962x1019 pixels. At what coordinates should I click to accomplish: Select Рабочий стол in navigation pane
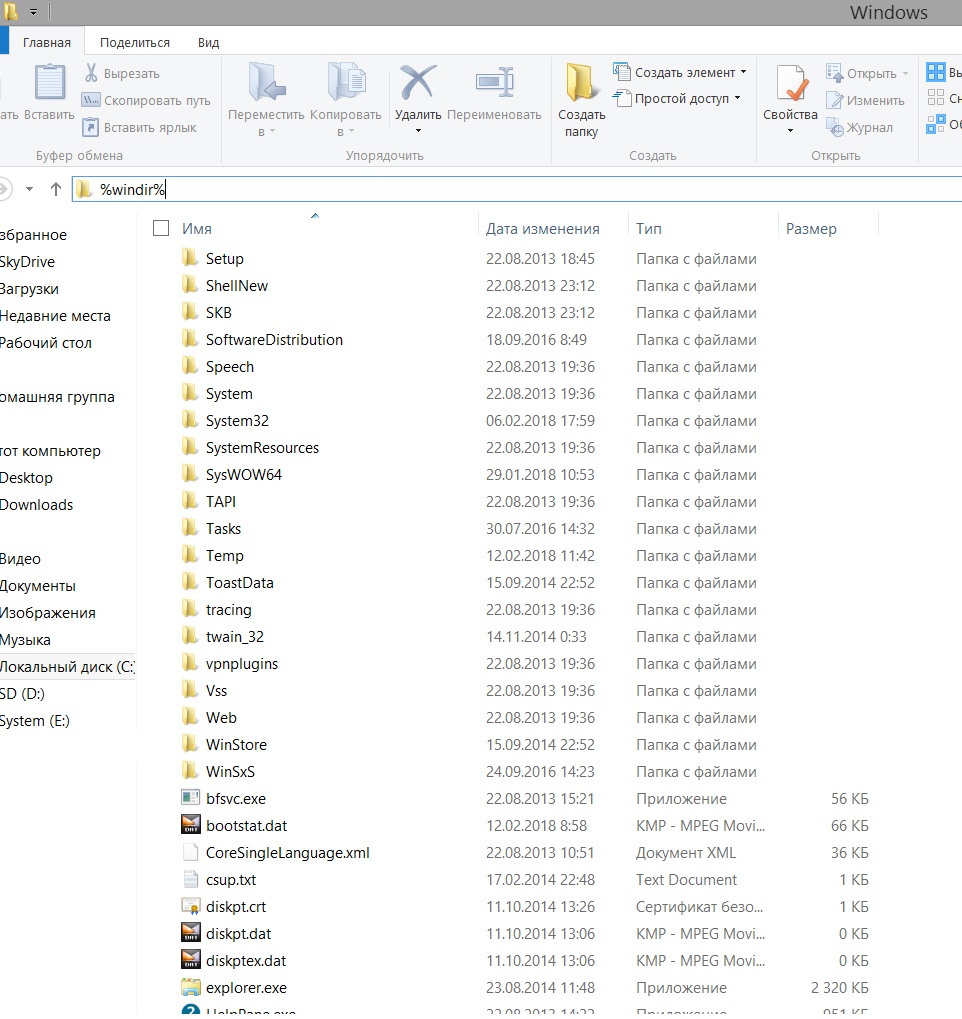tap(46, 342)
